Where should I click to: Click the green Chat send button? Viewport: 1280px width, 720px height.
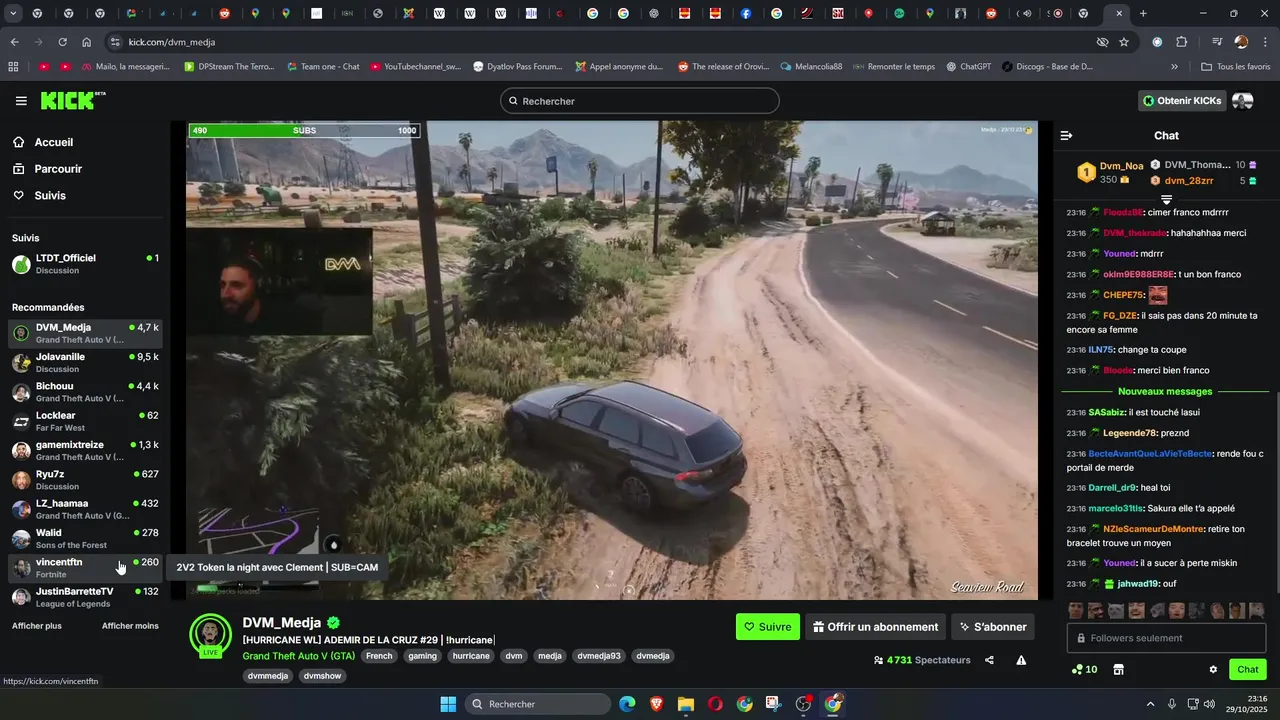click(1247, 669)
